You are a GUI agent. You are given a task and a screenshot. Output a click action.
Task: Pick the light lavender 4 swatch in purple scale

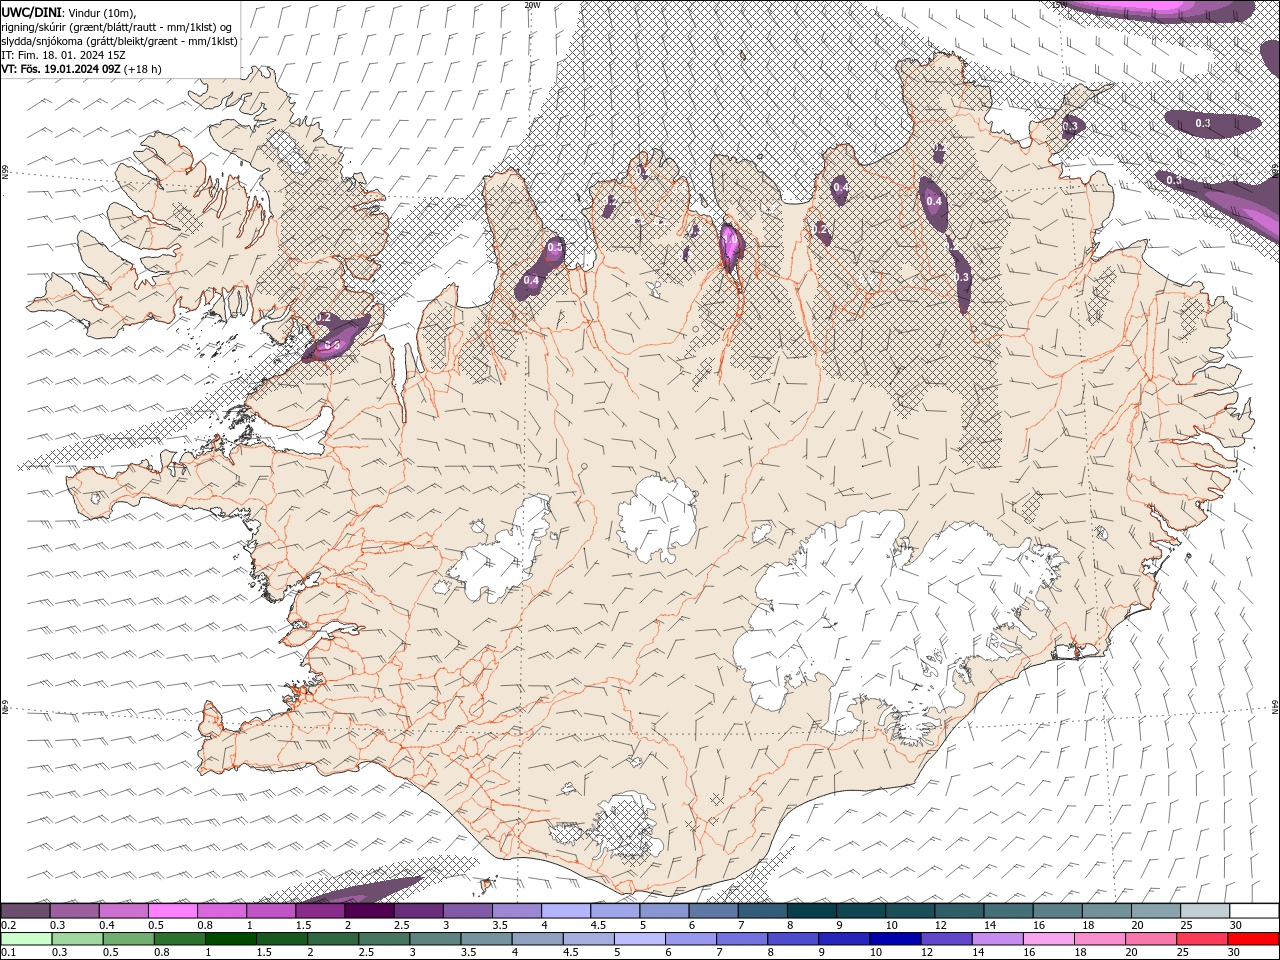[x=566, y=911]
